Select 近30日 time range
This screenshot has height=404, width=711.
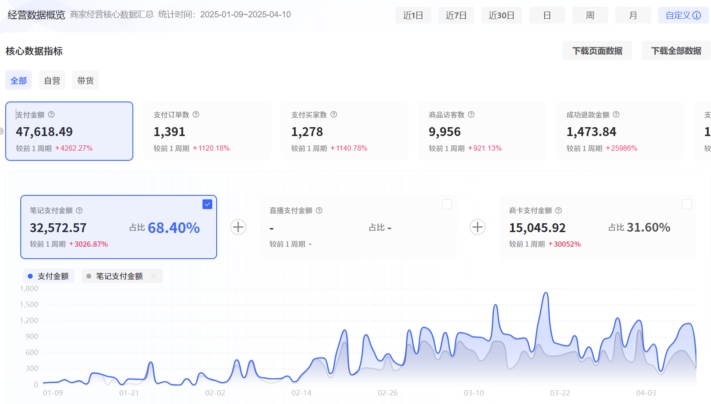click(x=502, y=15)
